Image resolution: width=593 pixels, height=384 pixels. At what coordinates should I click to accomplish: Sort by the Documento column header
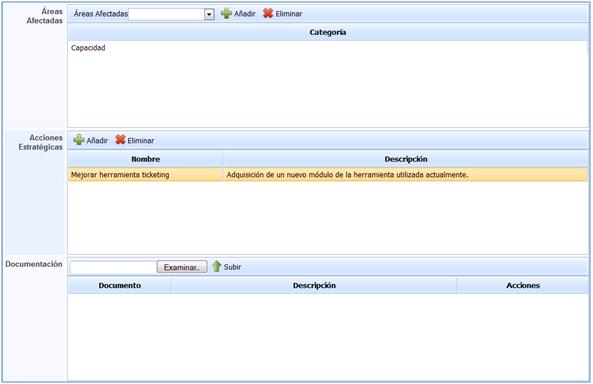click(120, 286)
